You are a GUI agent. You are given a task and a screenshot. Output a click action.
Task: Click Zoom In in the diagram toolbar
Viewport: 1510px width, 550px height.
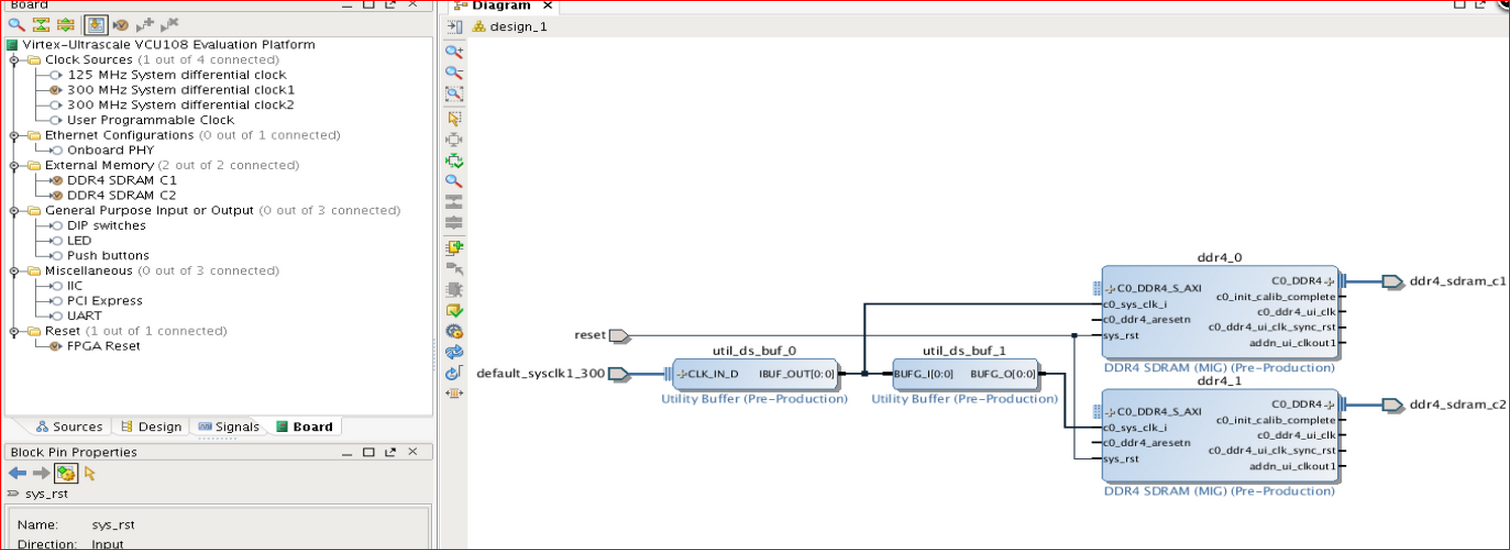click(x=454, y=52)
